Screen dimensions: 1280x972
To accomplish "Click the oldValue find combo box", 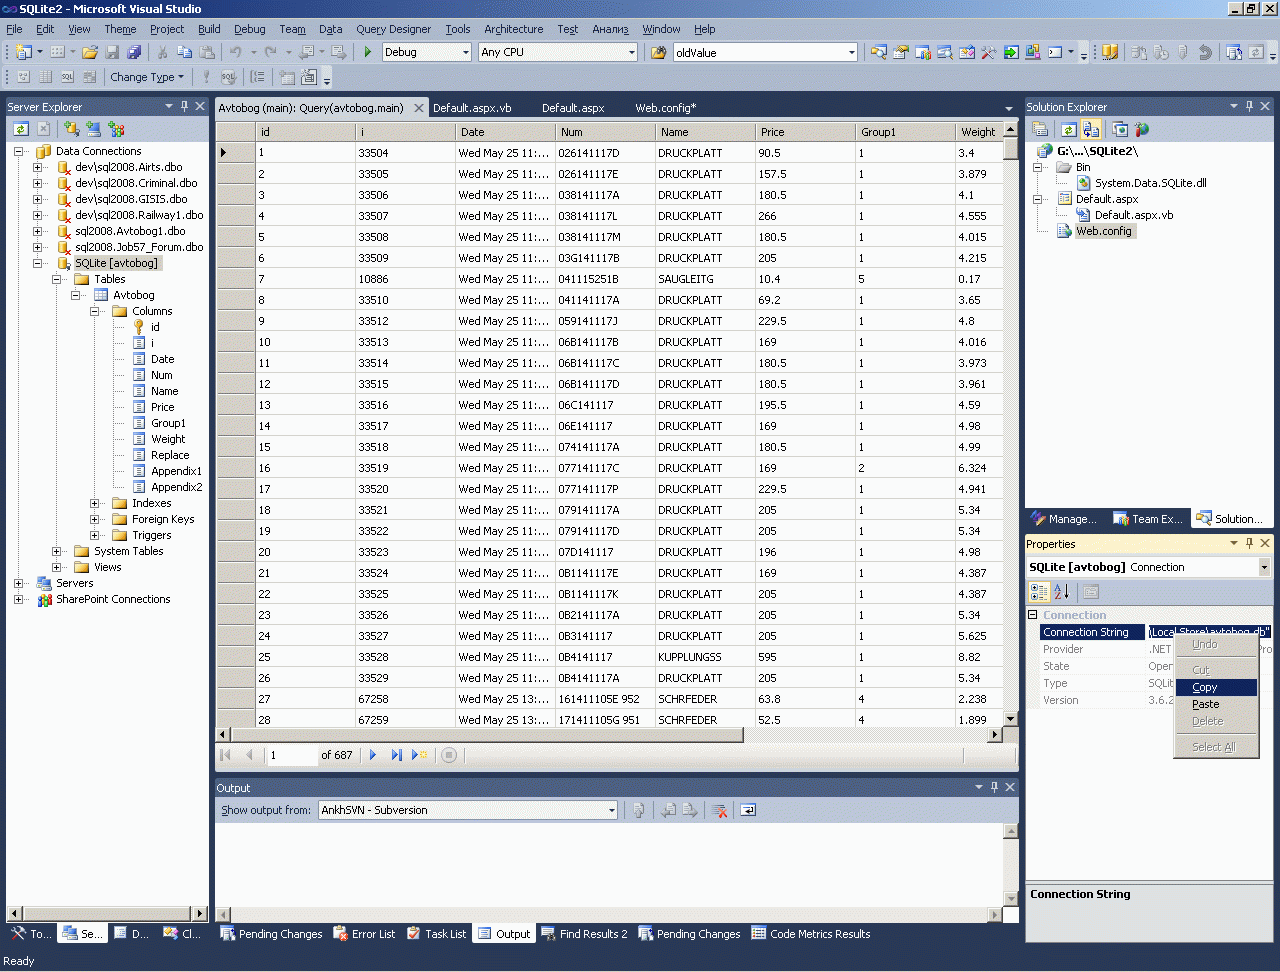I will click(x=766, y=52).
